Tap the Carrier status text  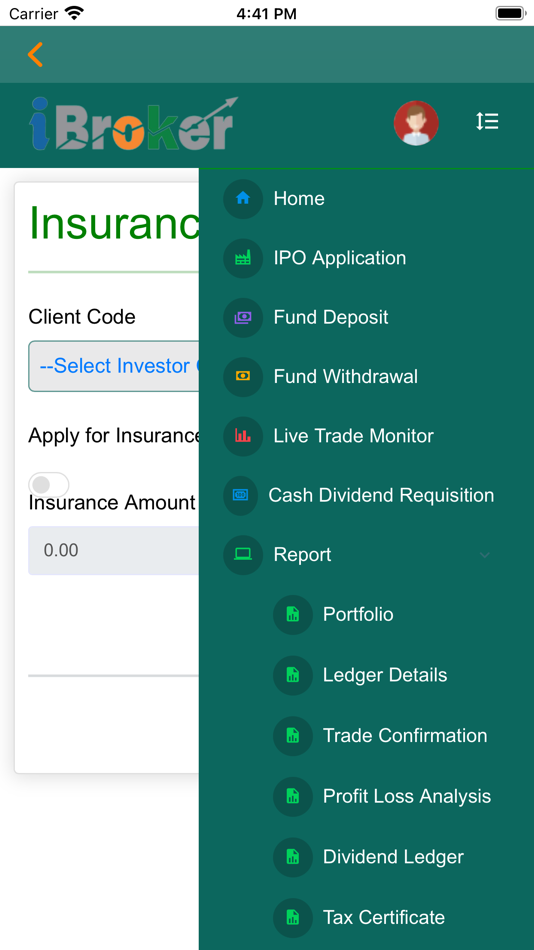[x=34, y=13]
